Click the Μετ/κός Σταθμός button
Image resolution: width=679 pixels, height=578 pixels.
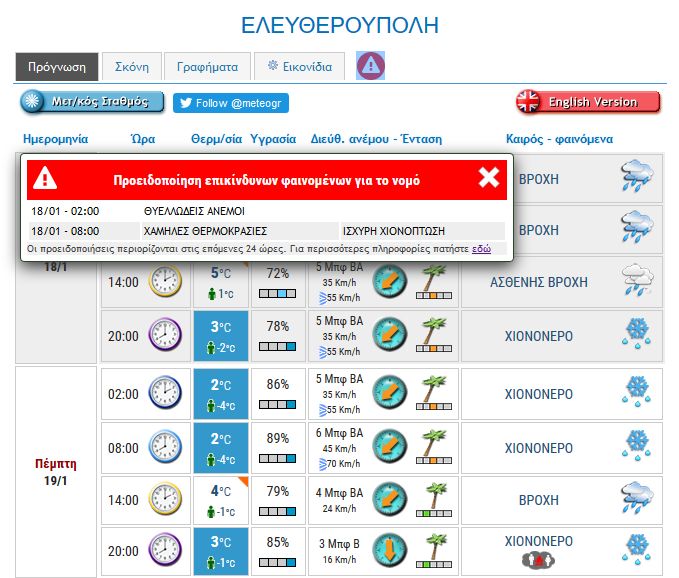[x=92, y=102]
